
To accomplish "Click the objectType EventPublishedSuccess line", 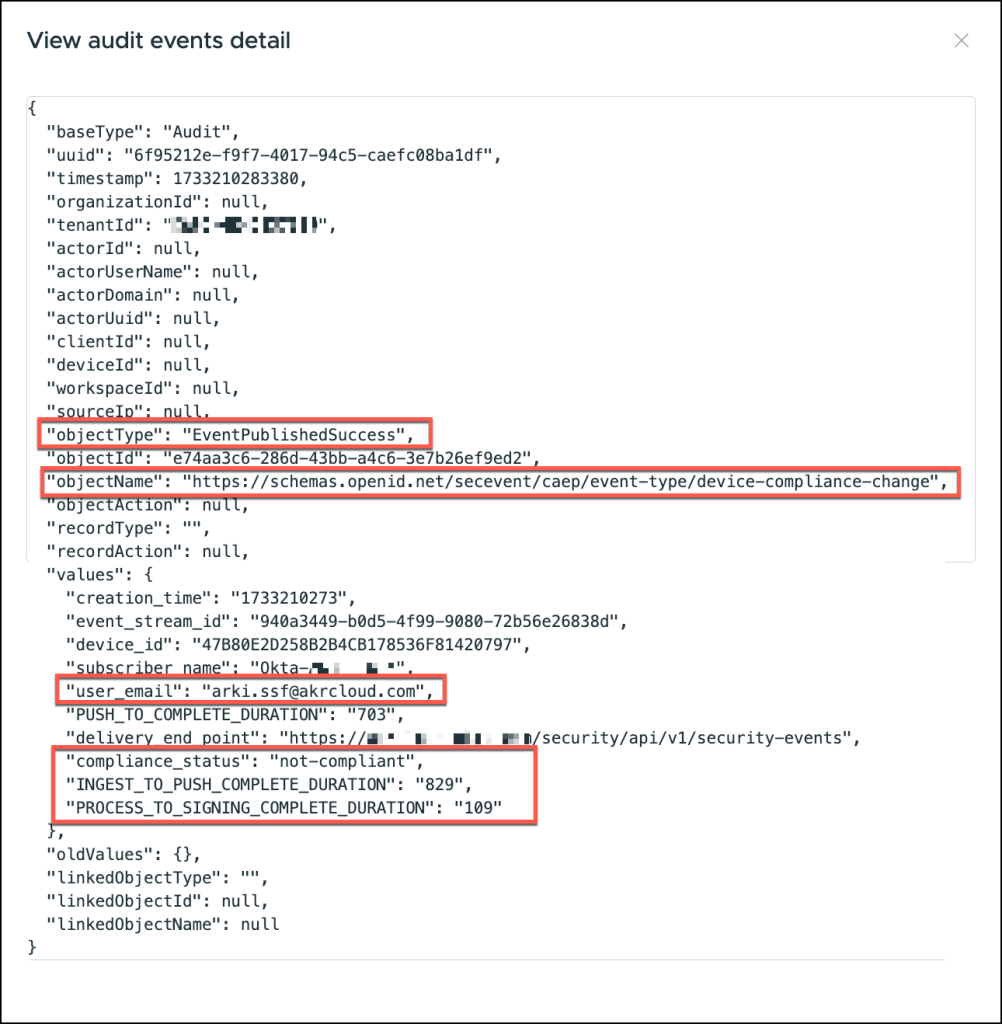I will [x=230, y=434].
